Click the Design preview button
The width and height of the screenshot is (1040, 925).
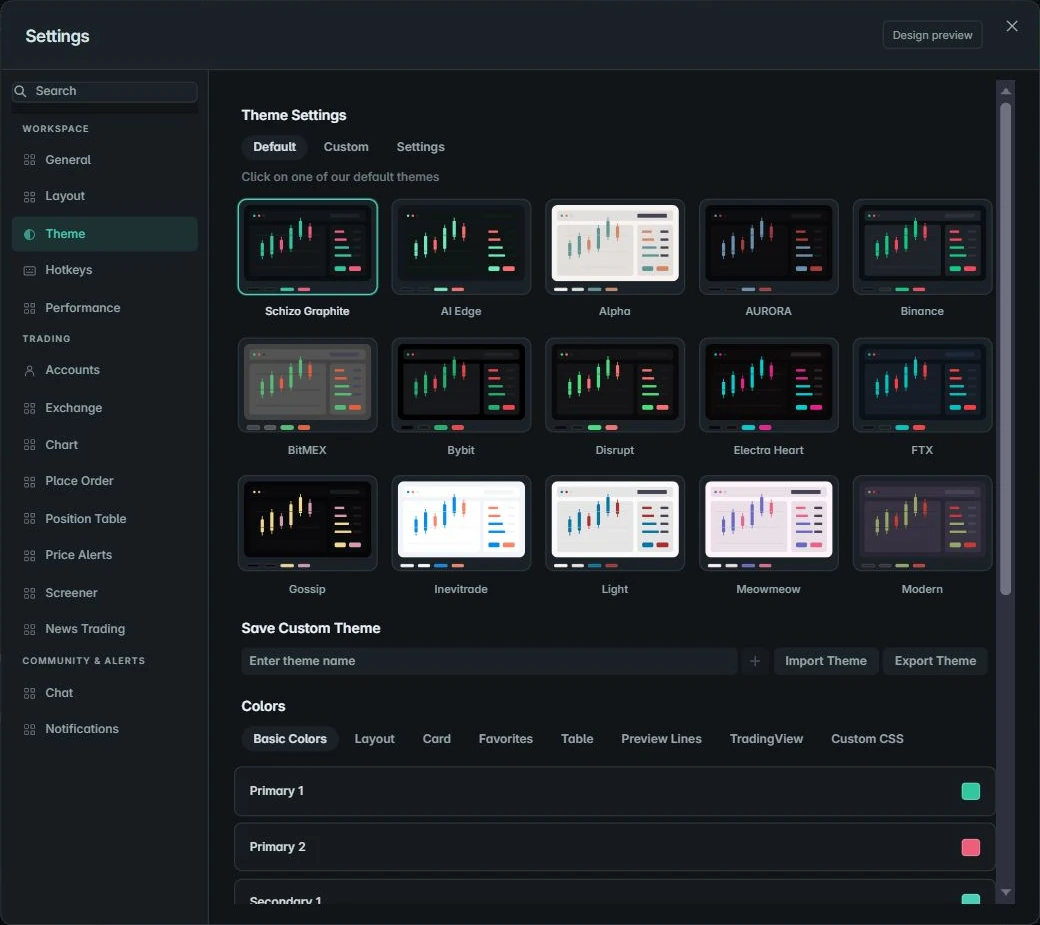(x=932, y=35)
